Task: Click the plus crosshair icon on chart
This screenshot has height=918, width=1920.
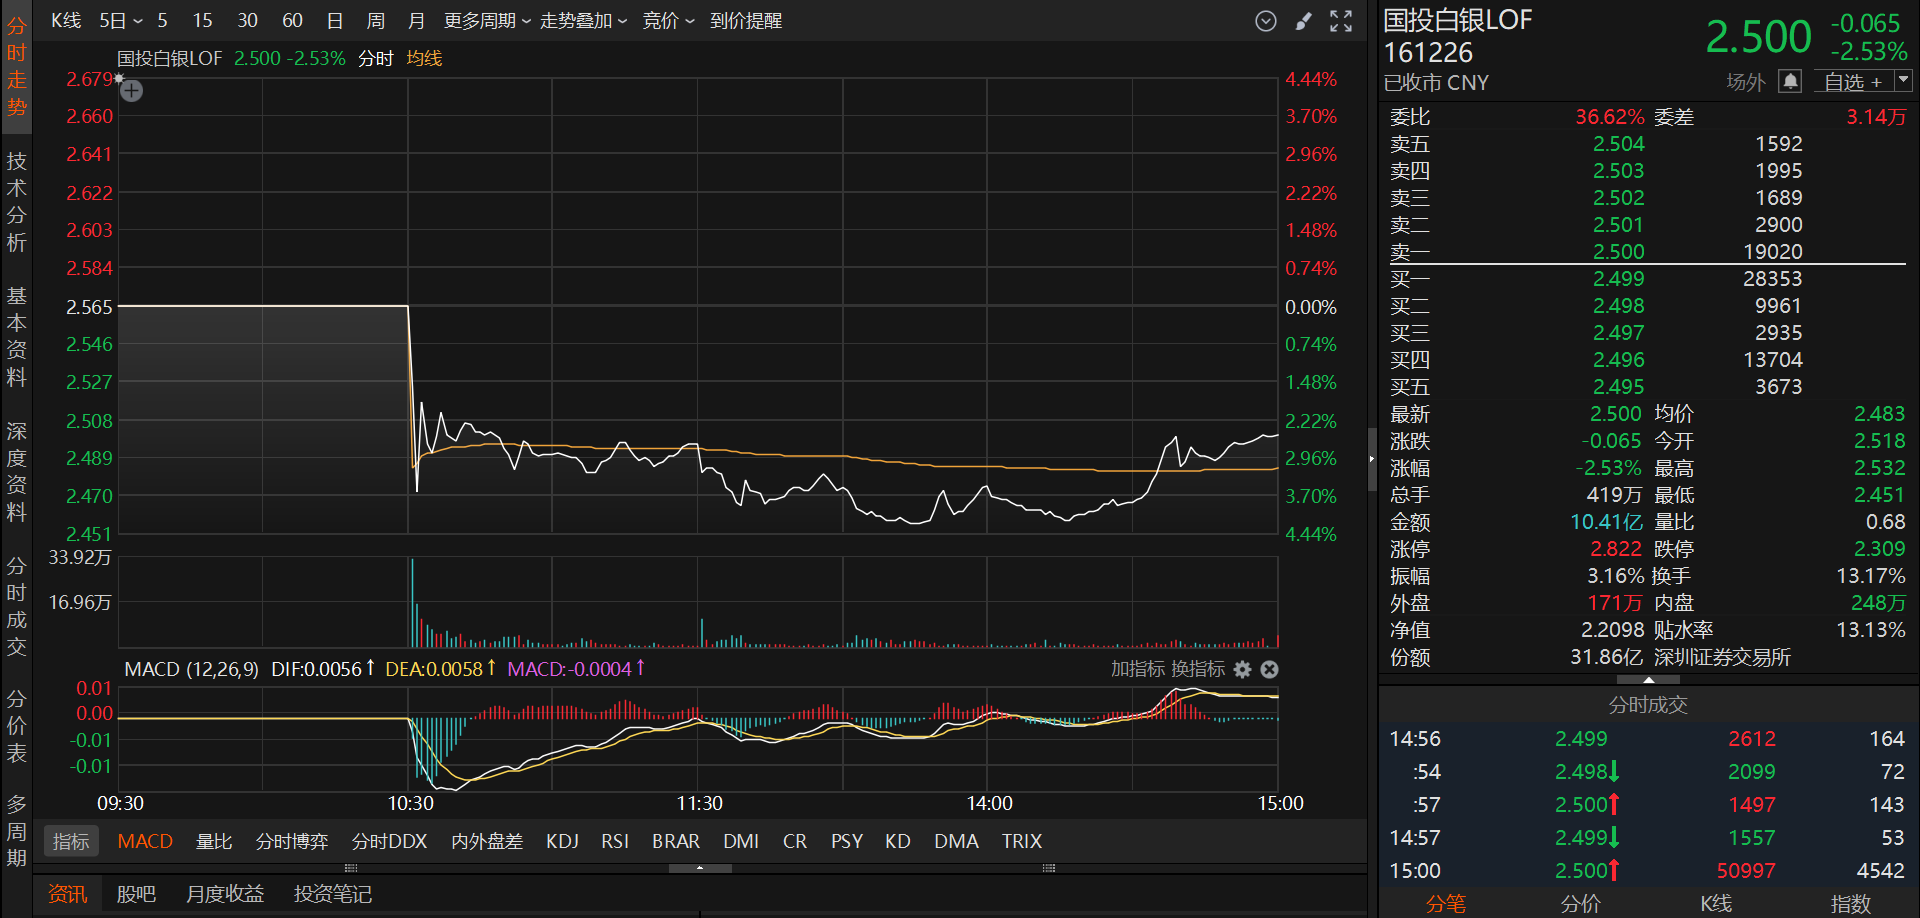Action: coord(131,91)
